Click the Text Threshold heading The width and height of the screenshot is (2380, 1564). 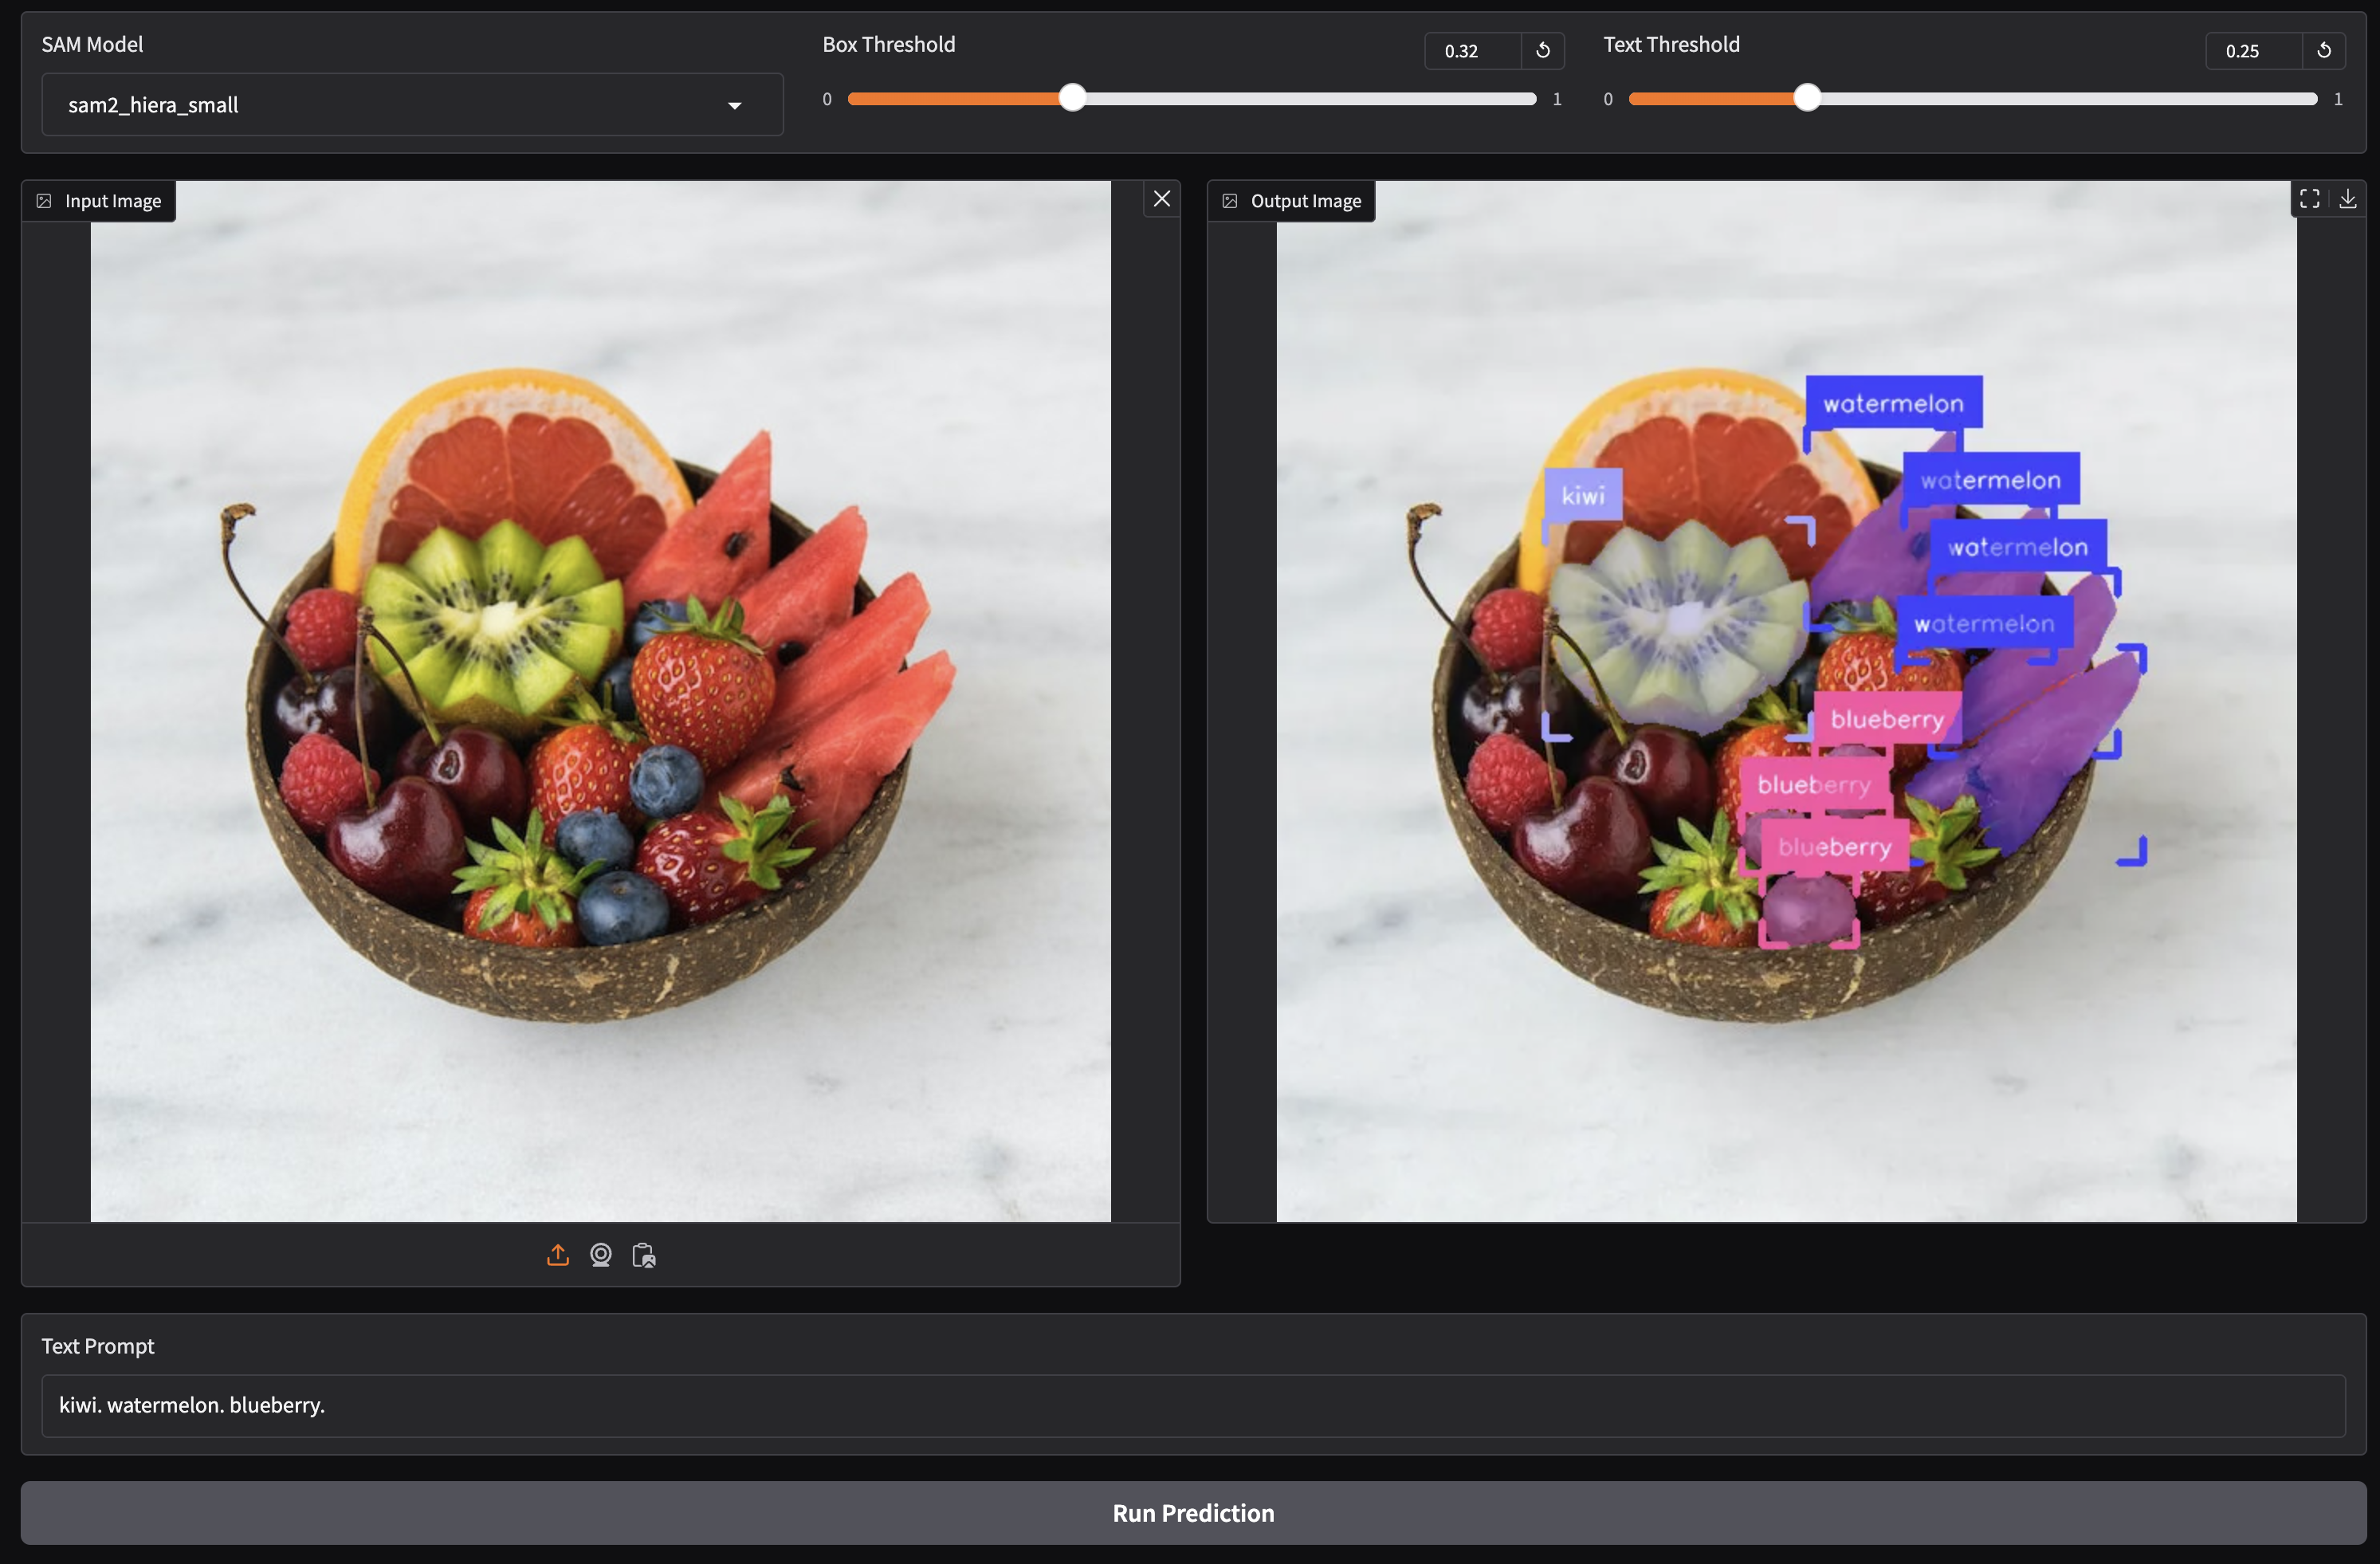pyautogui.click(x=1671, y=44)
